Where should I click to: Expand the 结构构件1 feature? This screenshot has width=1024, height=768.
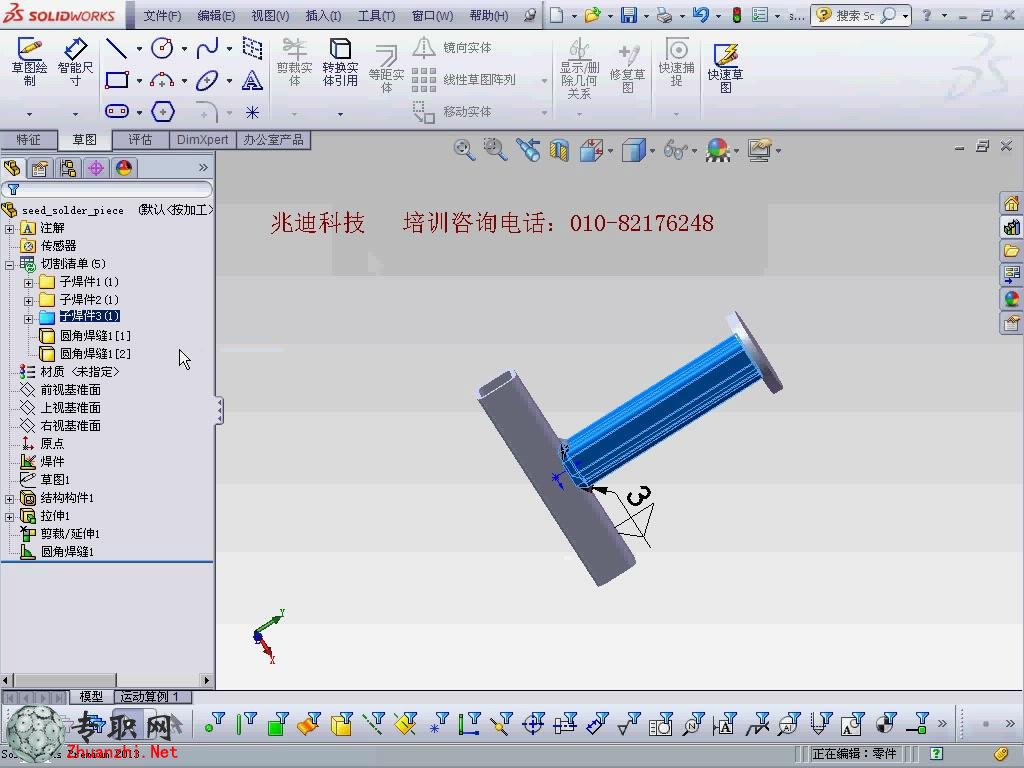click(9, 499)
